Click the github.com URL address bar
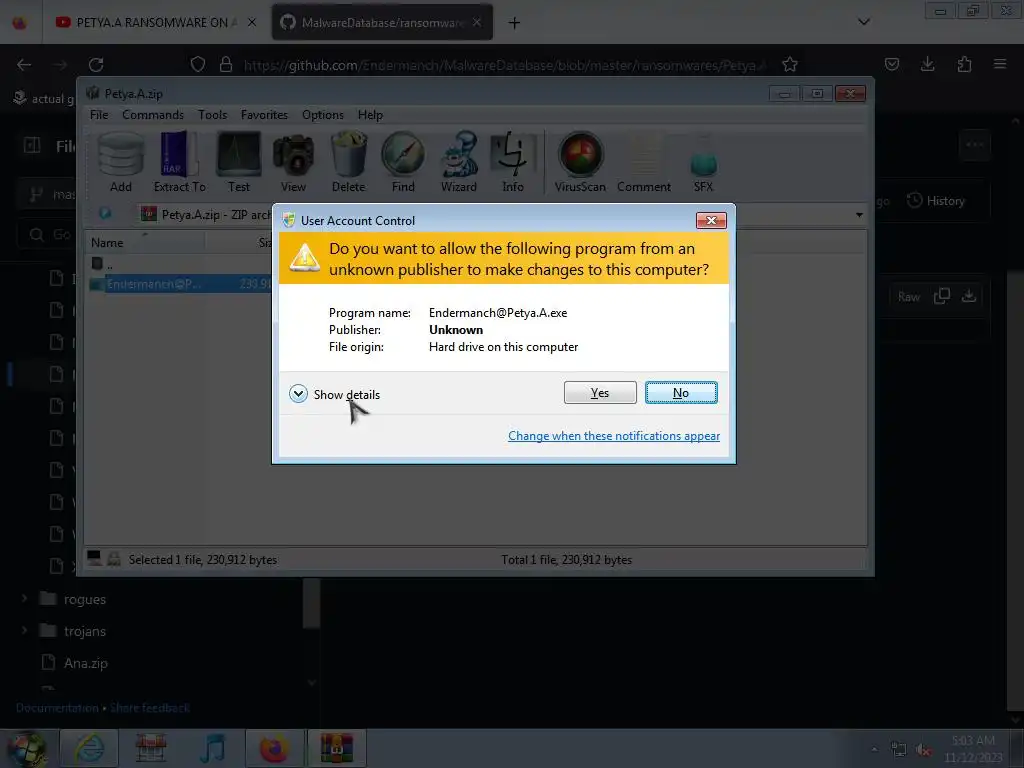The width and height of the screenshot is (1024, 768). coord(503,65)
